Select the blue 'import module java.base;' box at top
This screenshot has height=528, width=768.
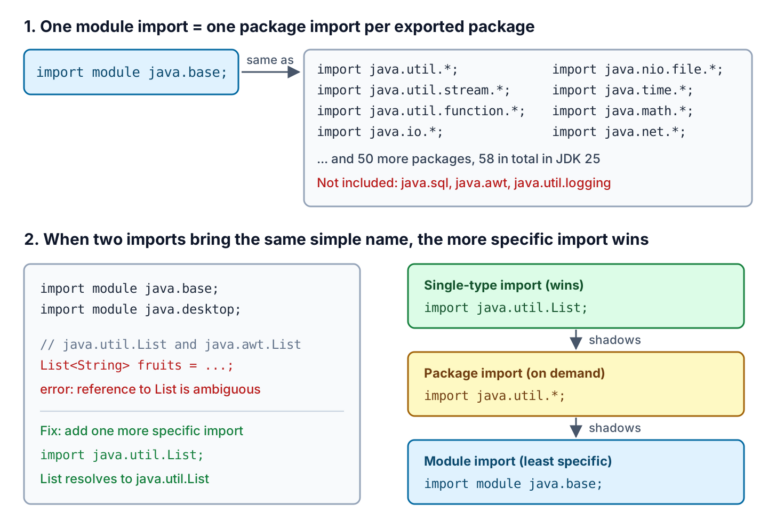coord(131,72)
